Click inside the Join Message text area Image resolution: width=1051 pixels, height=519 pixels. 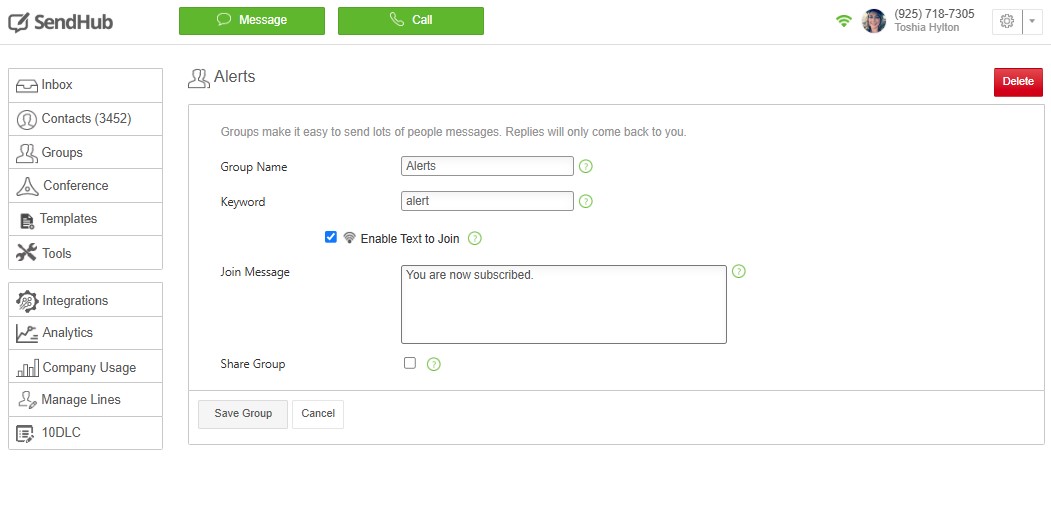coord(563,304)
